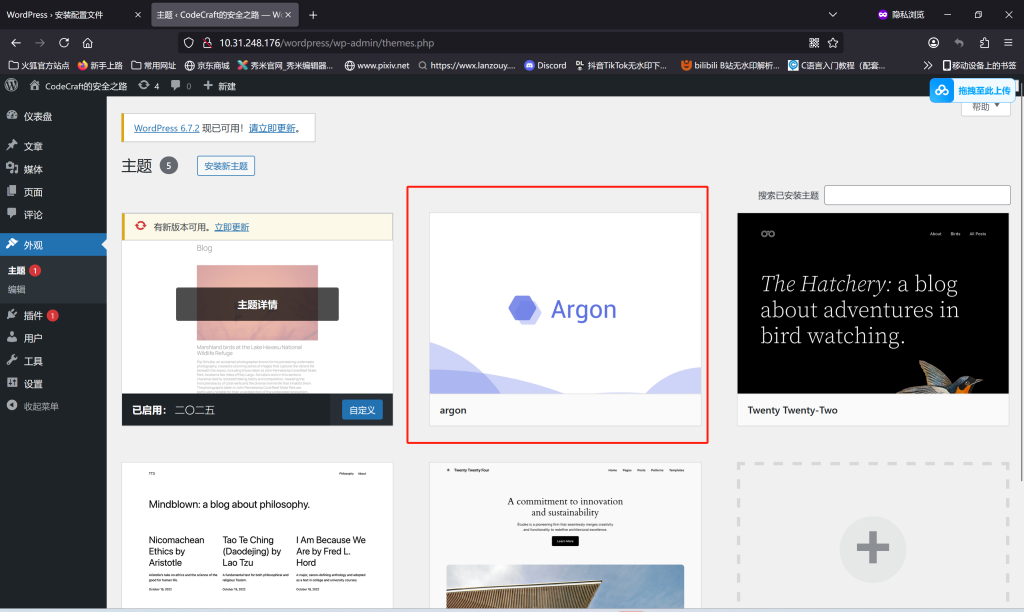Image resolution: width=1024 pixels, height=612 pixels.
Task: Open the 外观 appearance menu
Action: pyautogui.click(x=53, y=245)
